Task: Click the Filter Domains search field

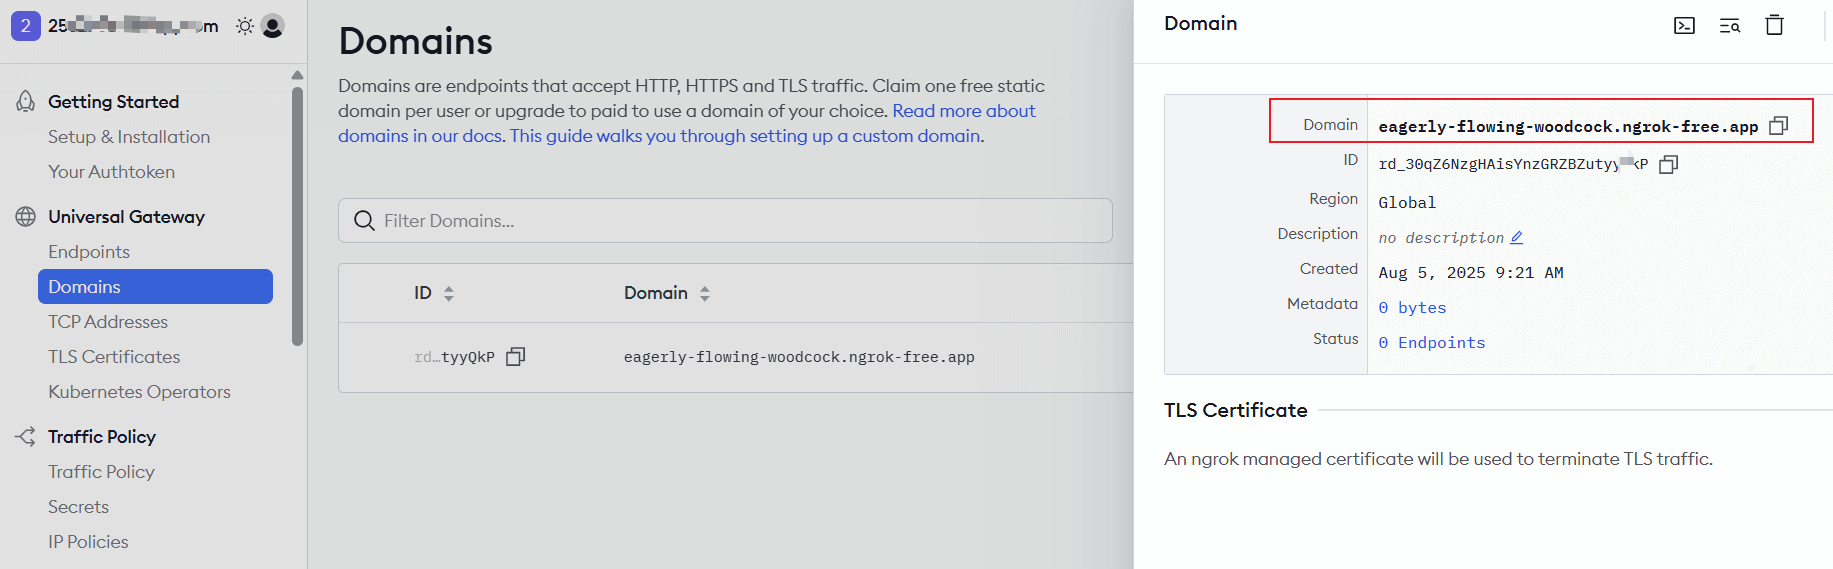Action: (725, 221)
